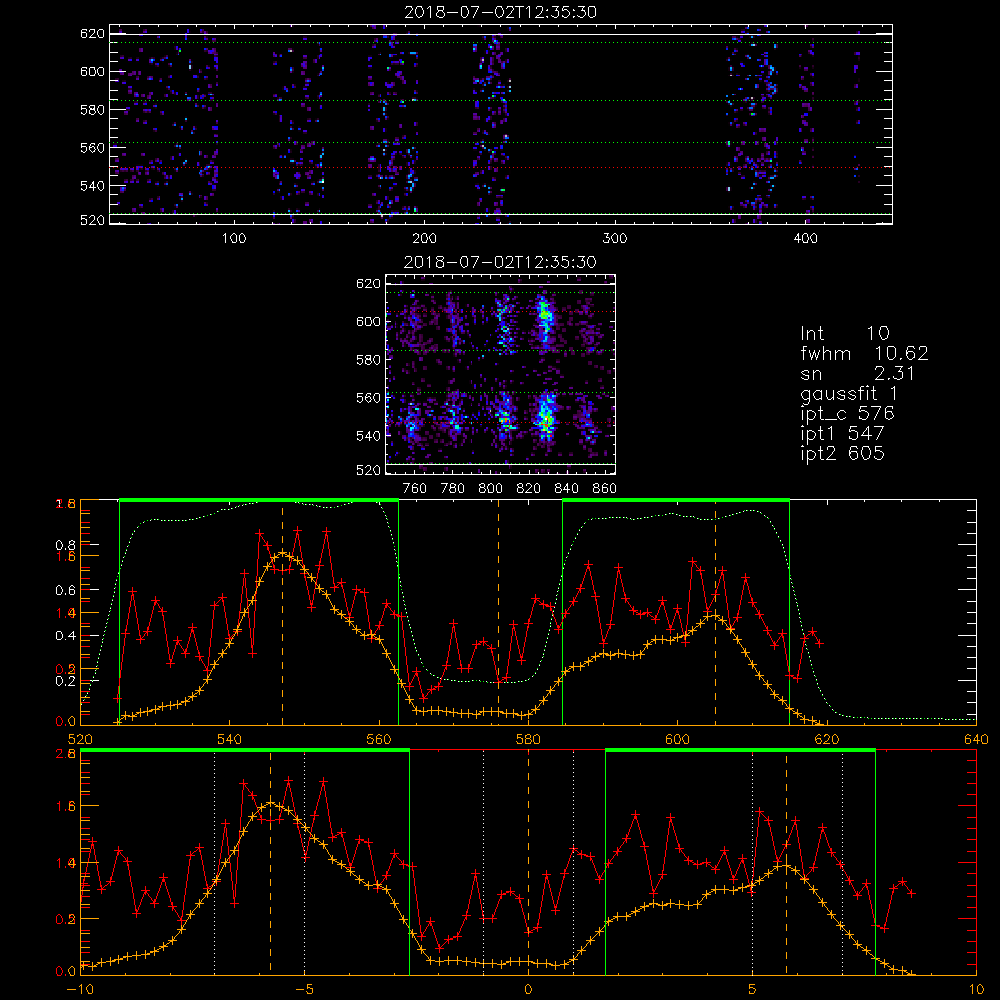Click x-axis label 580 on upper profile plot
The image size is (1000, 1000).
pos(528,740)
